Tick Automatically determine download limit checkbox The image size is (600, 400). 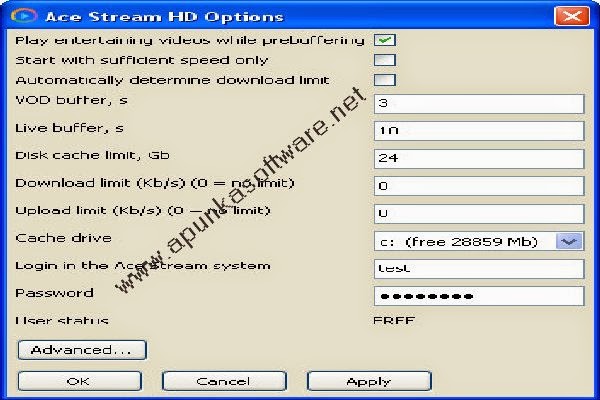coord(385,80)
